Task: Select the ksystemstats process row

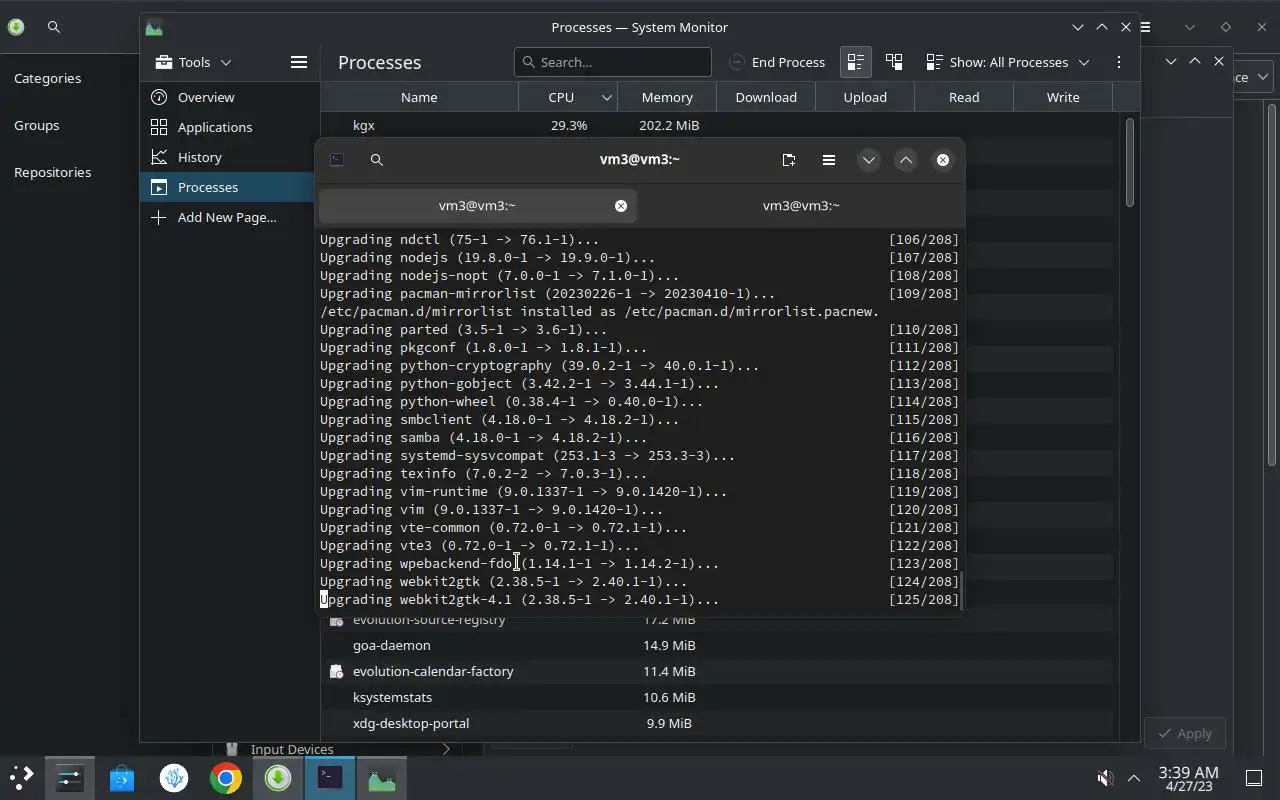Action: coord(716,697)
